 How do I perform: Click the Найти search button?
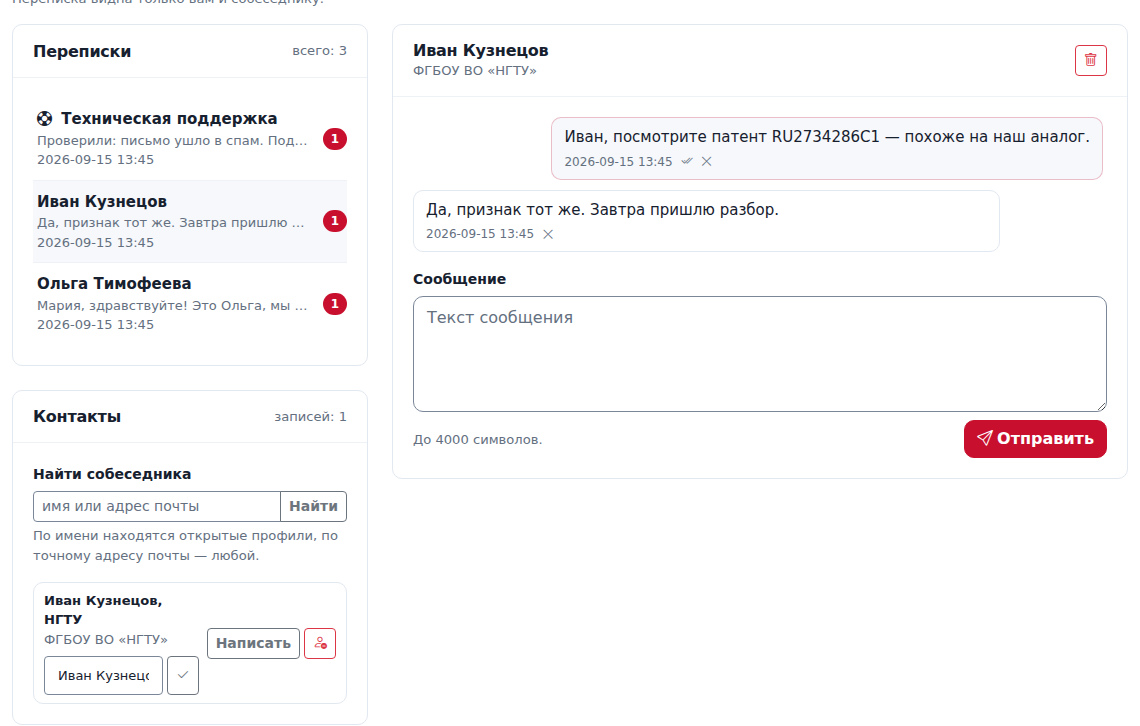pyautogui.click(x=313, y=507)
